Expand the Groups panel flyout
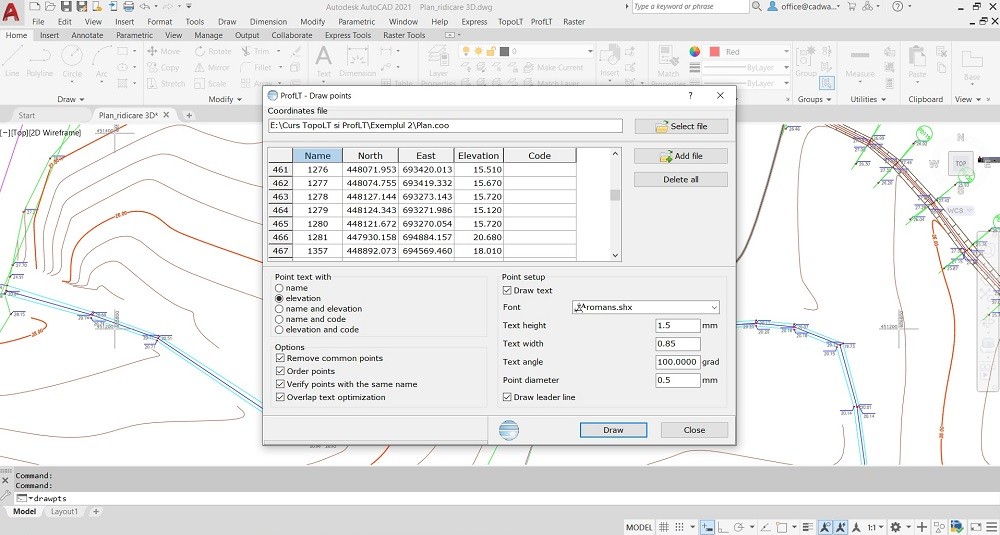The width and height of the screenshot is (1000, 535). [814, 99]
